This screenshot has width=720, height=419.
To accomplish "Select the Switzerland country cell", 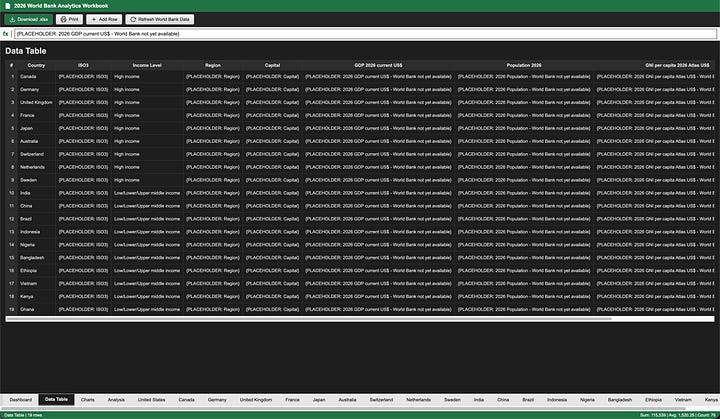I will click(37, 154).
